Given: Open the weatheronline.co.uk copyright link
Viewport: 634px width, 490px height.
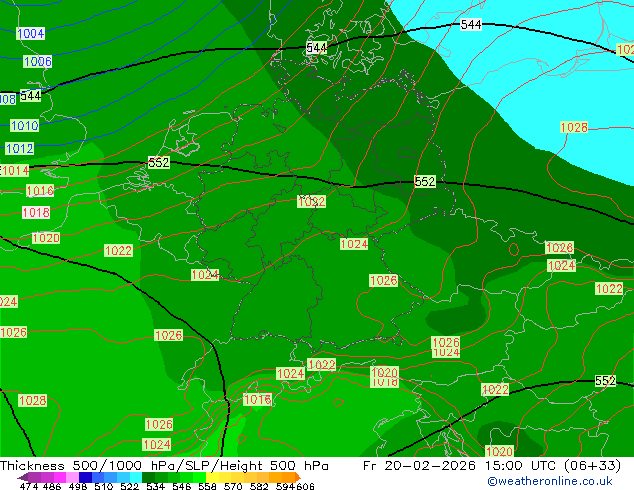Looking at the screenshot, I should pyautogui.click(x=550, y=481).
